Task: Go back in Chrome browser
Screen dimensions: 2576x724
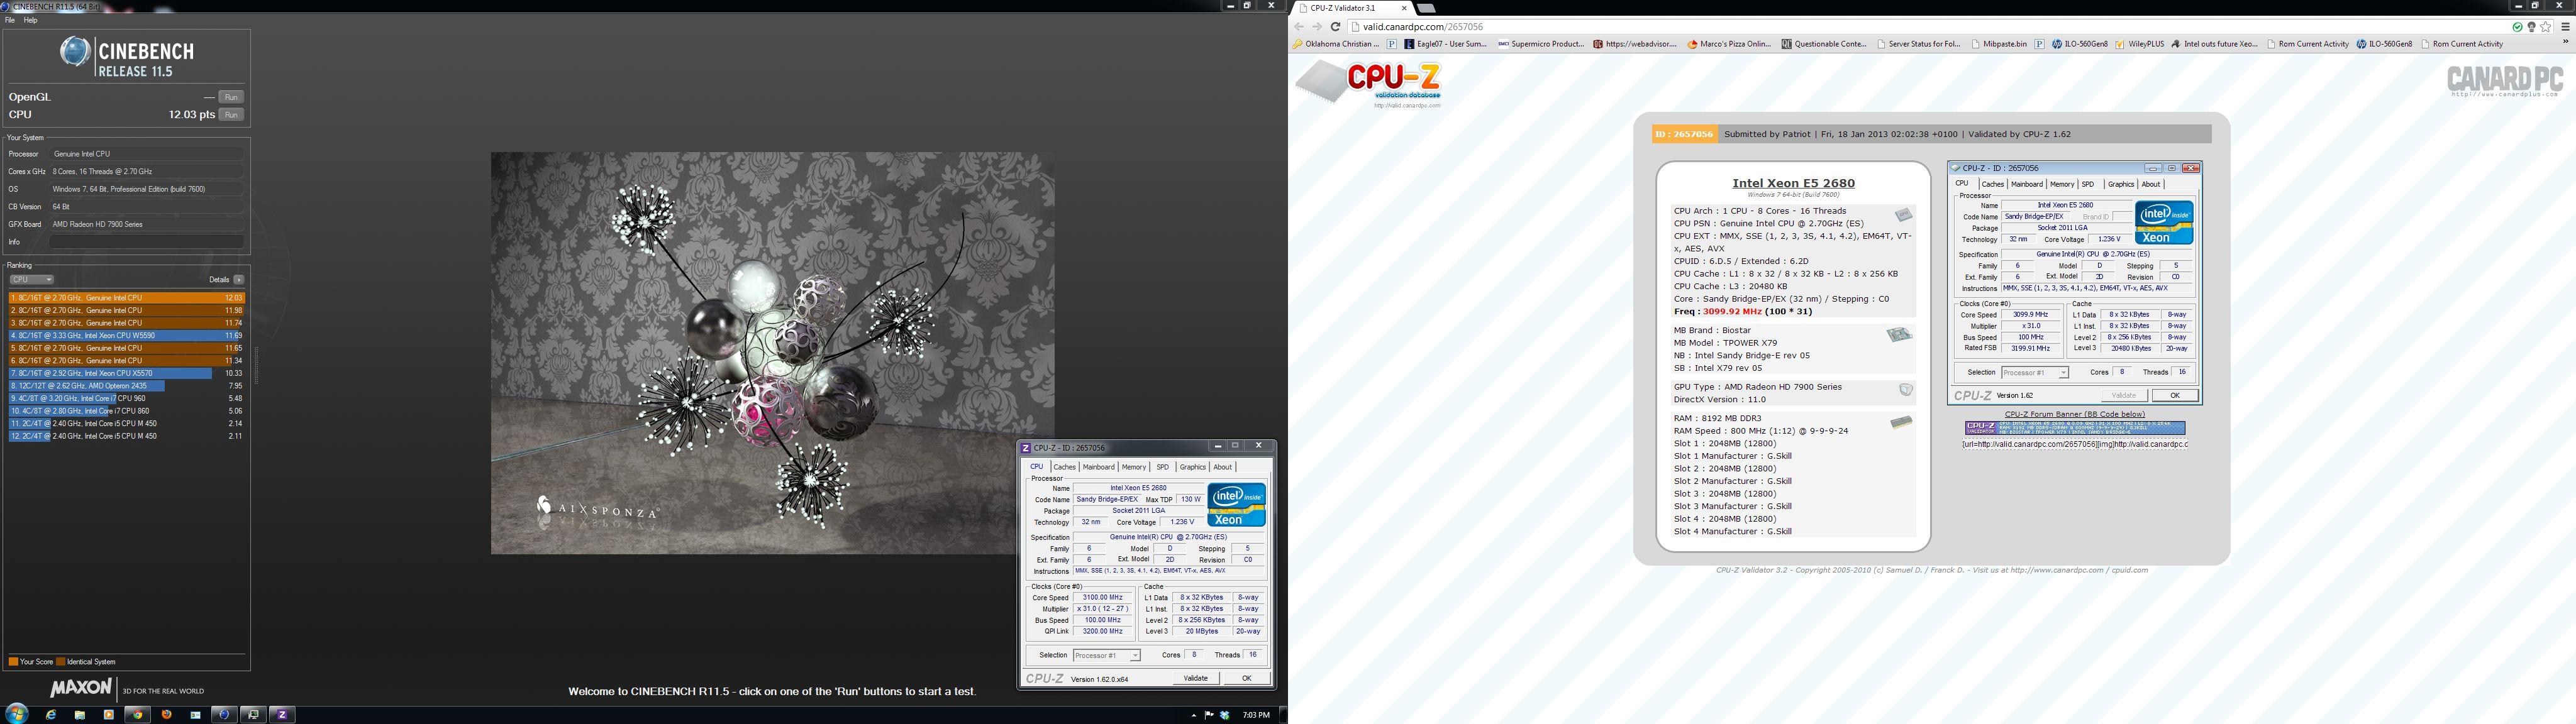Action: click(1299, 27)
